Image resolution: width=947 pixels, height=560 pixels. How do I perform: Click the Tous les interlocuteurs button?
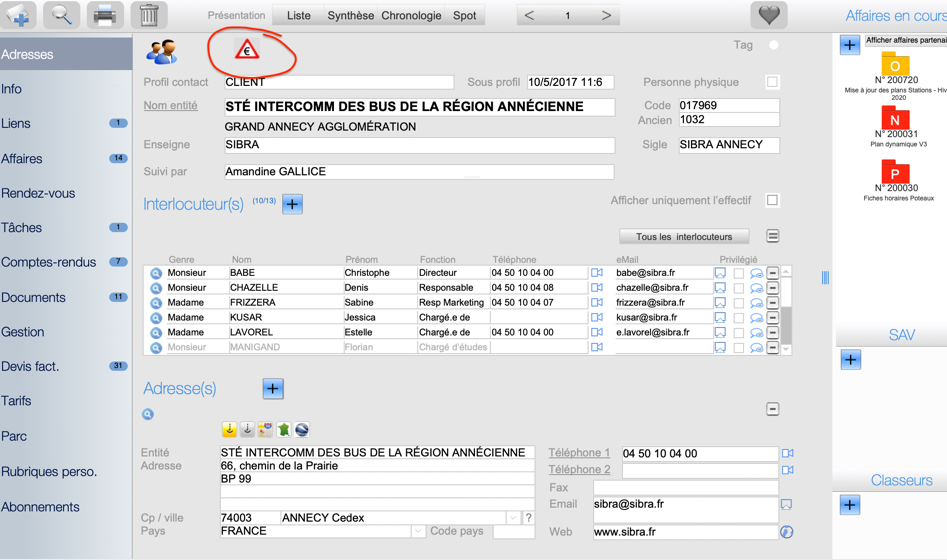coord(684,237)
